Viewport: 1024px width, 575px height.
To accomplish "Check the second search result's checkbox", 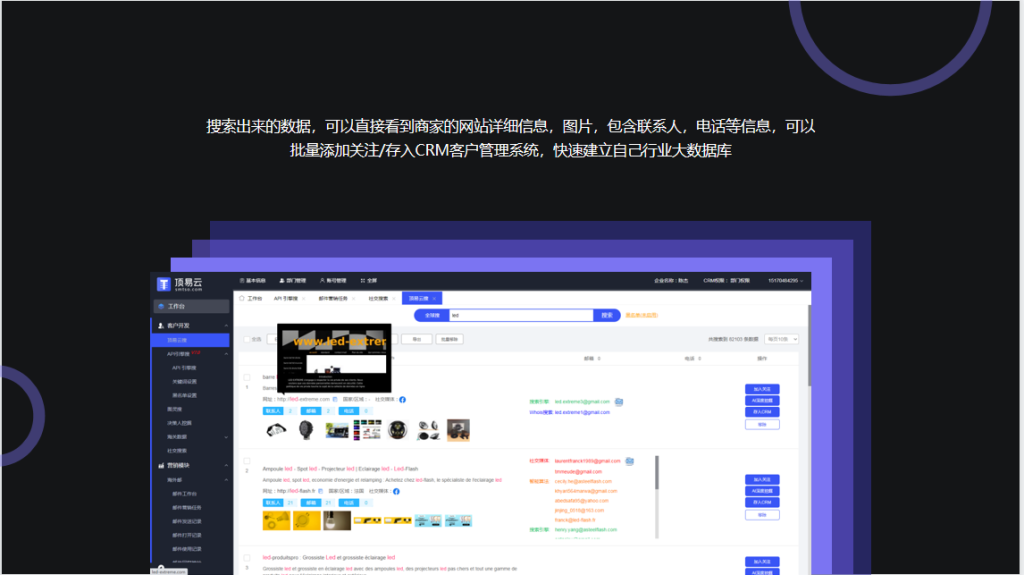I will tap(247, 461).
